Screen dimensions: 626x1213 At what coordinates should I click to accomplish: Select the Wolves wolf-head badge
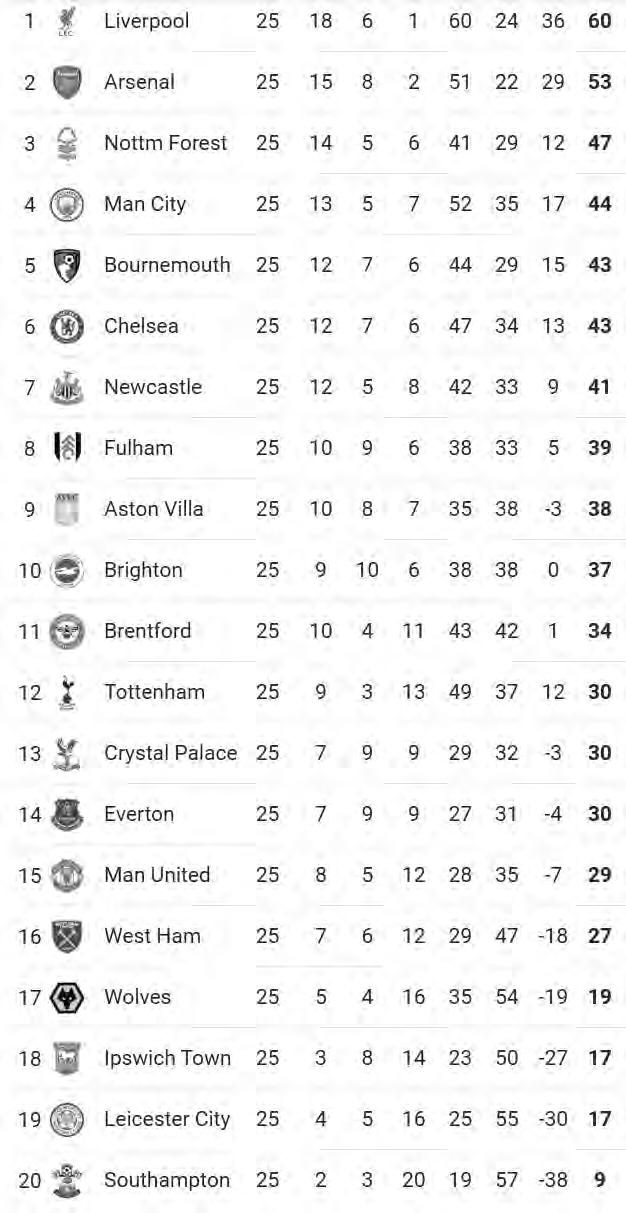click(x=67, y=997)
